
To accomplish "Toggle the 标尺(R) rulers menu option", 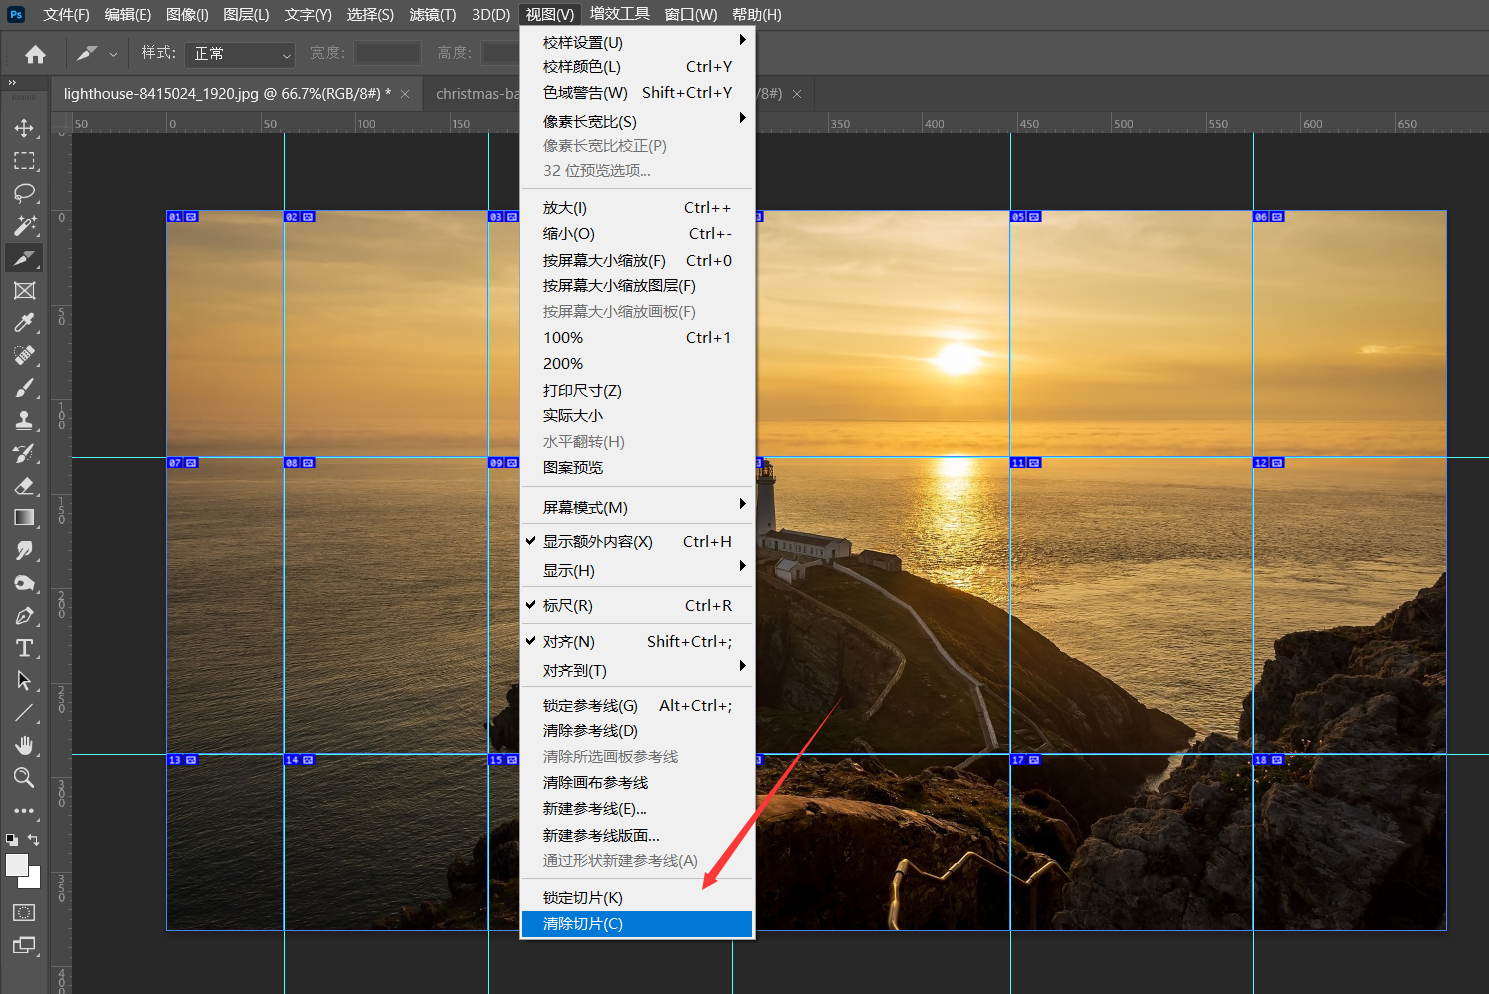I will pyautogui.click(x=637, y=606).
